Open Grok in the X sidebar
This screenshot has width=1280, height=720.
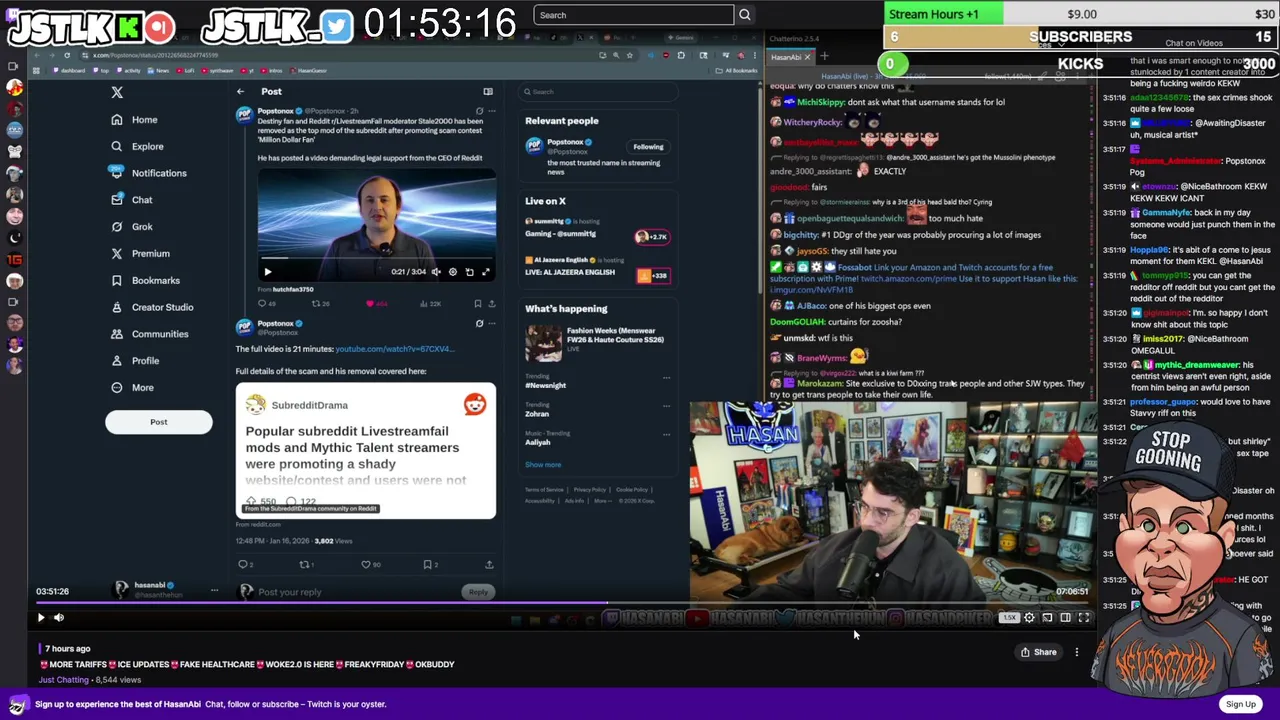point(132,227)
